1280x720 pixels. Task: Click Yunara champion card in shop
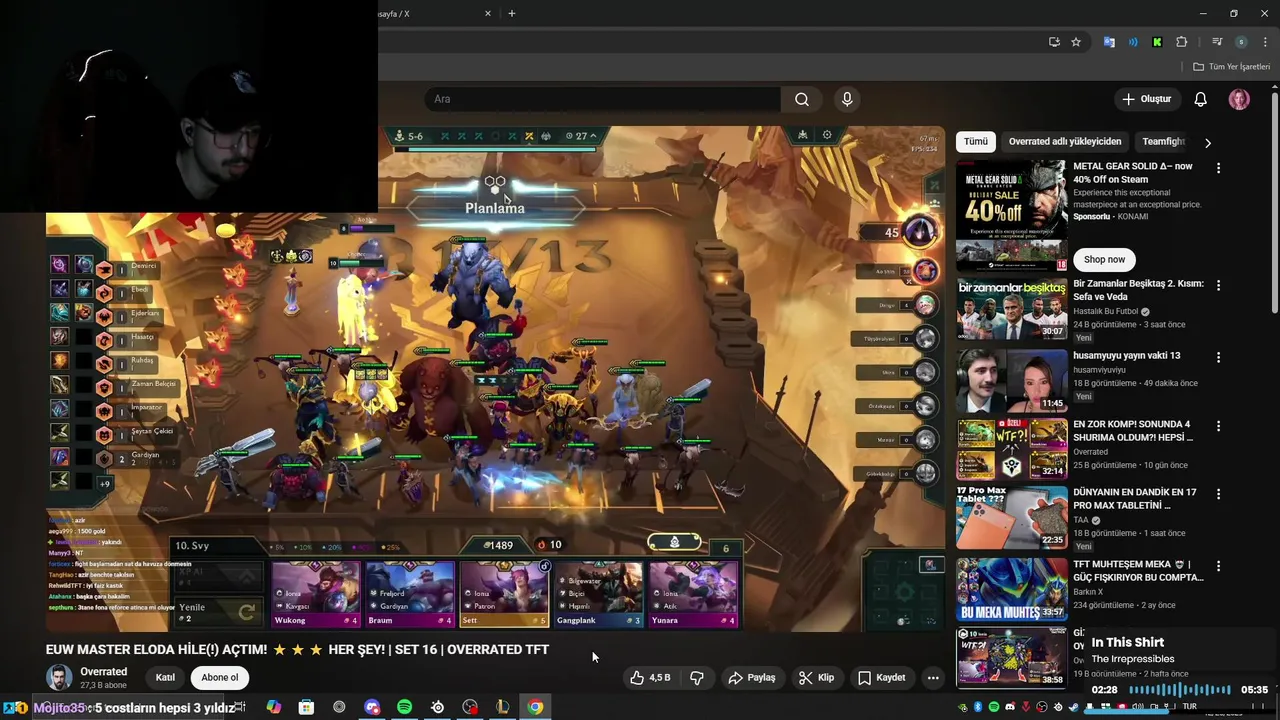(693, 594)
